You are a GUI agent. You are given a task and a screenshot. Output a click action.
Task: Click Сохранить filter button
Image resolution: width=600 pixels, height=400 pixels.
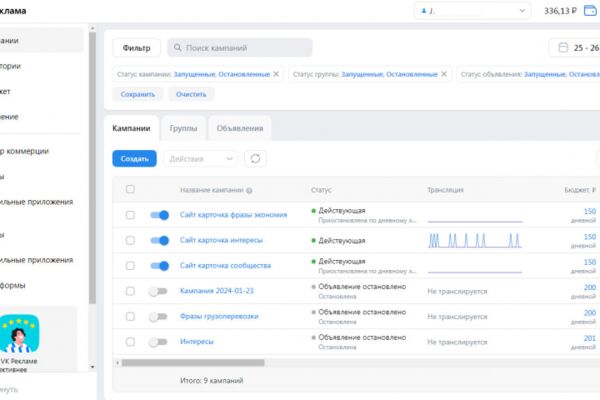138,94
